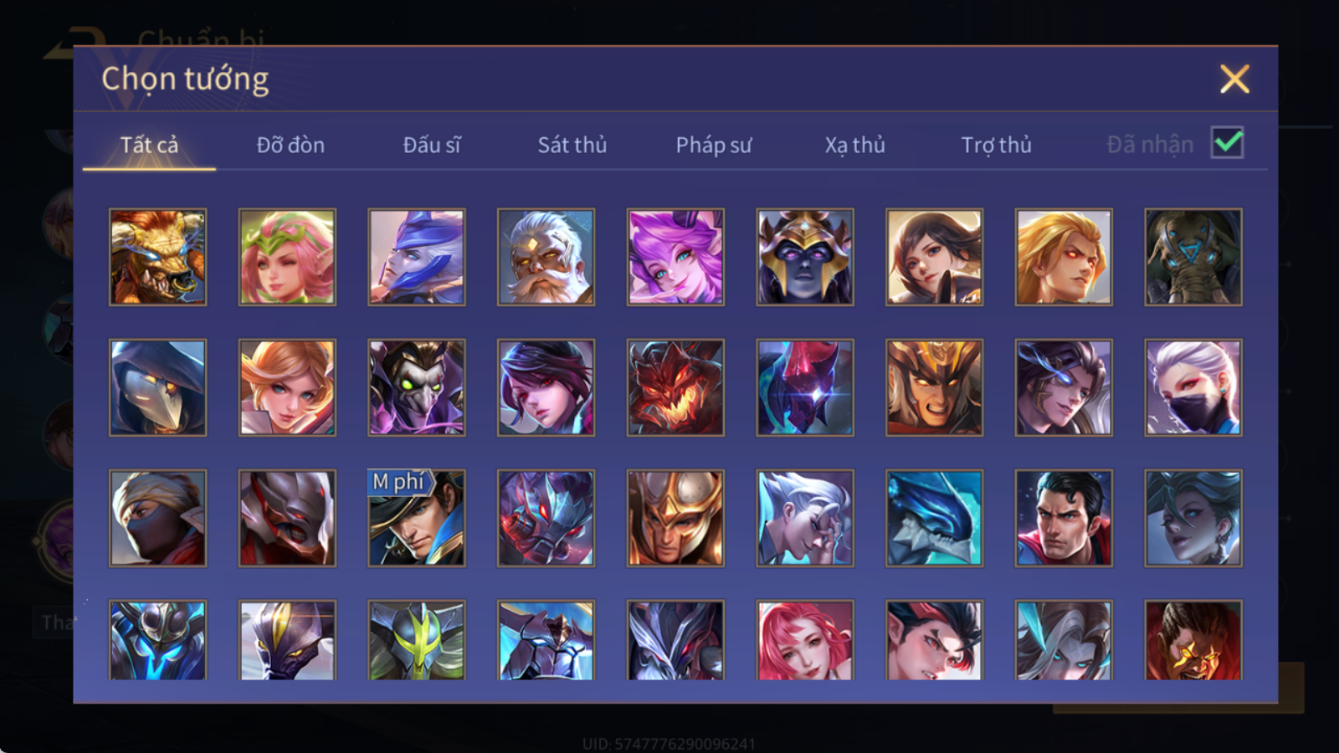1339x753 pixels.
Task: Choose the white-bearded old man hero
Action: pos(546,257)
